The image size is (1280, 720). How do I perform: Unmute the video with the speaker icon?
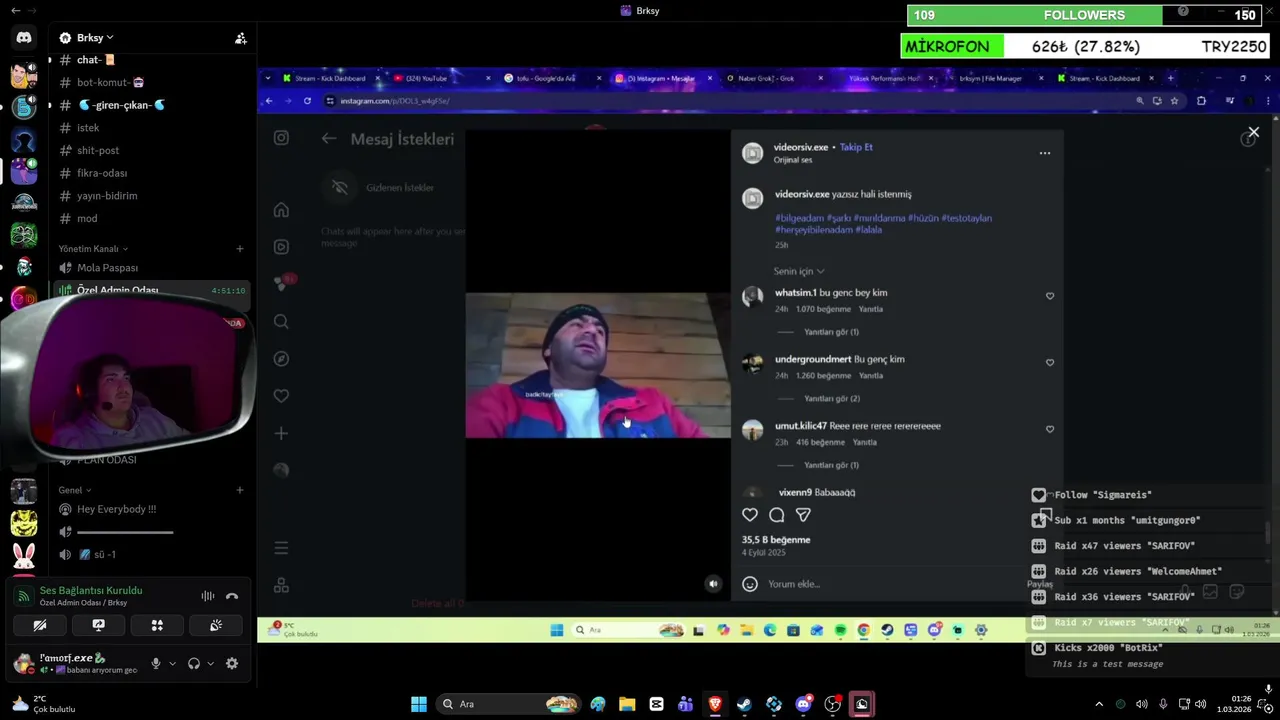pyautogui.click(x=713, y=584)
